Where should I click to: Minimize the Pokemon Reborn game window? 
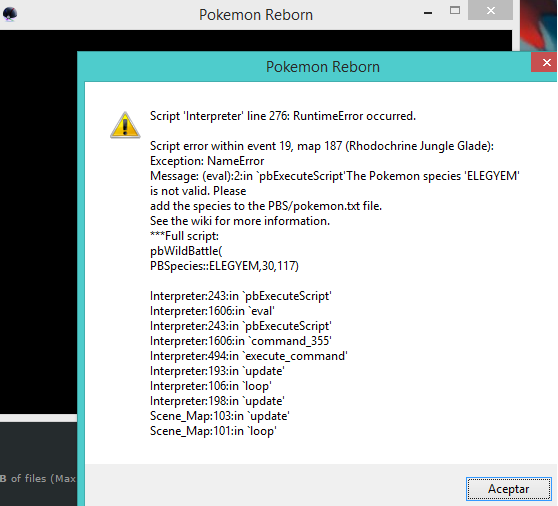click(428, 13)
